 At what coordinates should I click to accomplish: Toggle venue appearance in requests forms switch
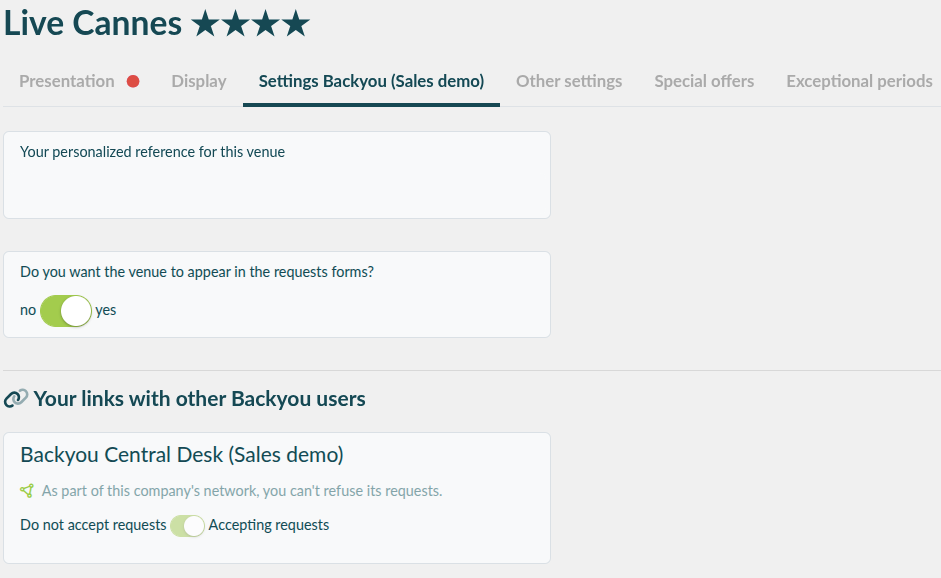[66, 311]
